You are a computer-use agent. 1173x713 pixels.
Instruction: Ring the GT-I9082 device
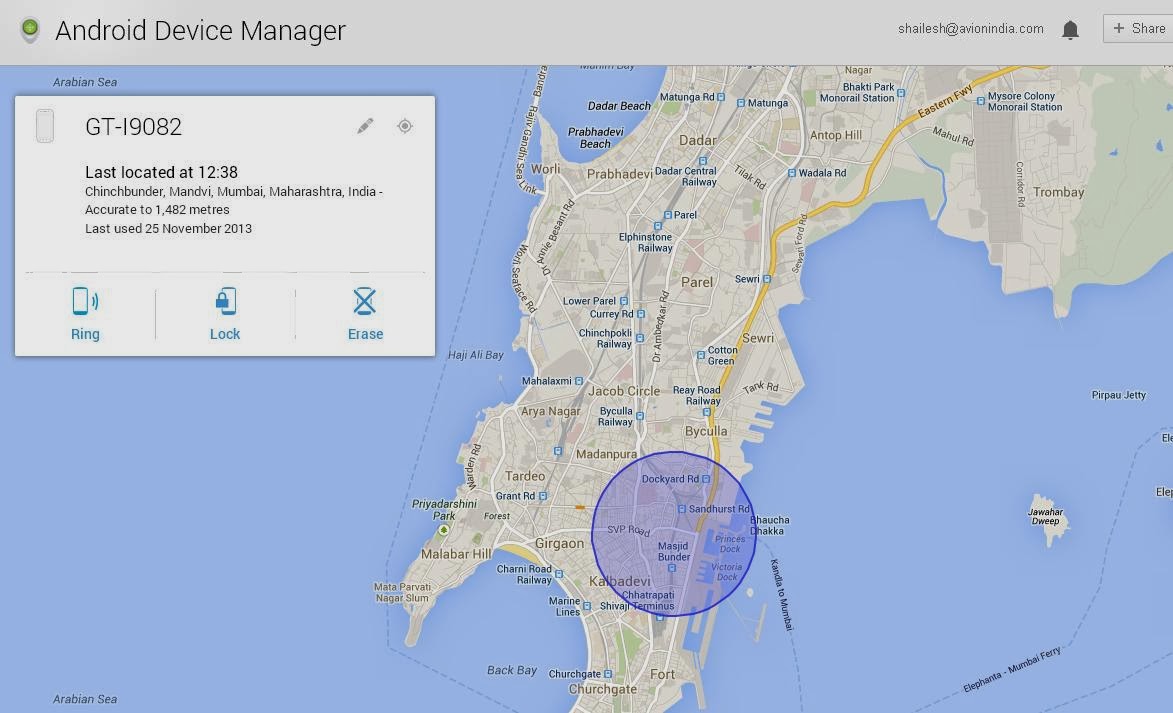tap(85, 314)
